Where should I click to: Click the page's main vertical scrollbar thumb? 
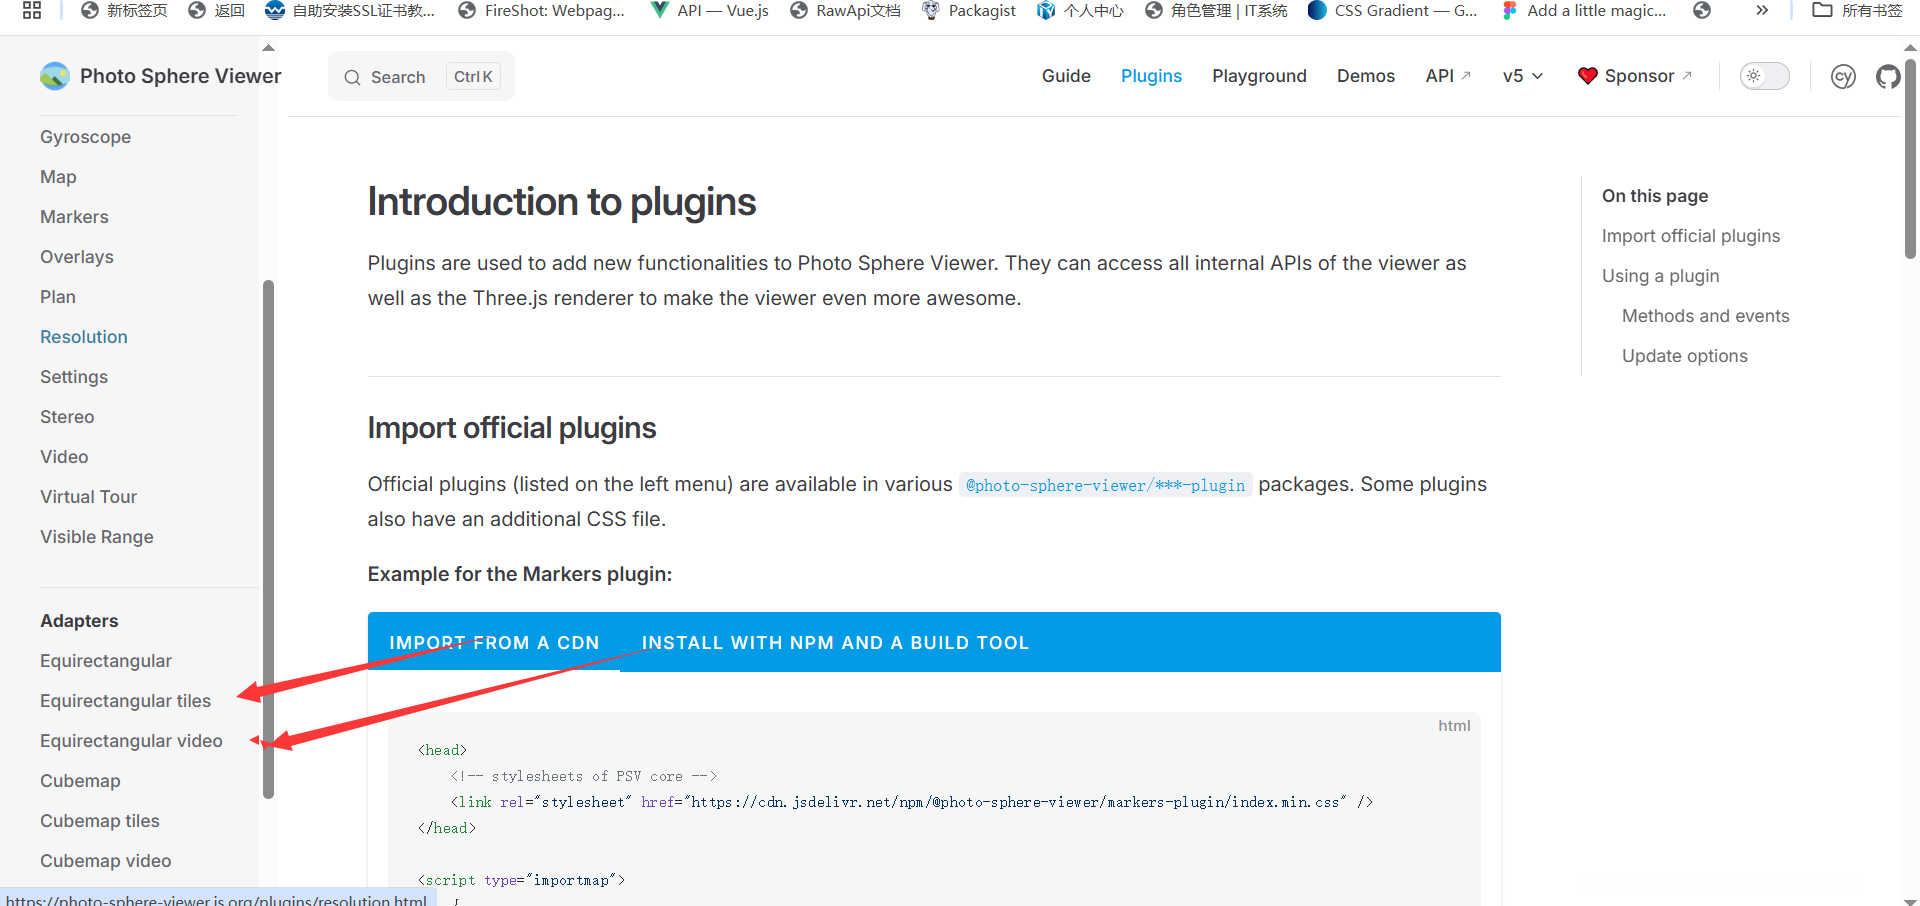[x=1910, y=158]
